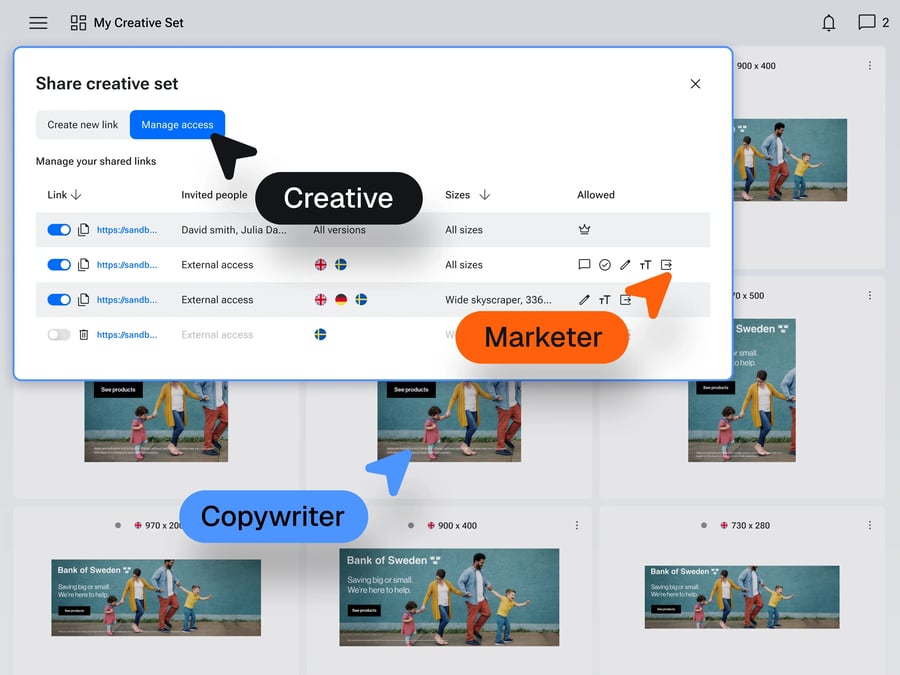Disable the second row link toggle
Screen dimensions: 900x675
pyautogui.click(x=59, y=265)
